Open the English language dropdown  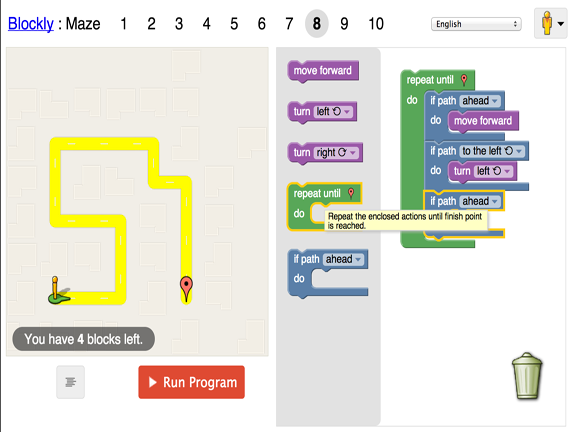coord(476,24)
